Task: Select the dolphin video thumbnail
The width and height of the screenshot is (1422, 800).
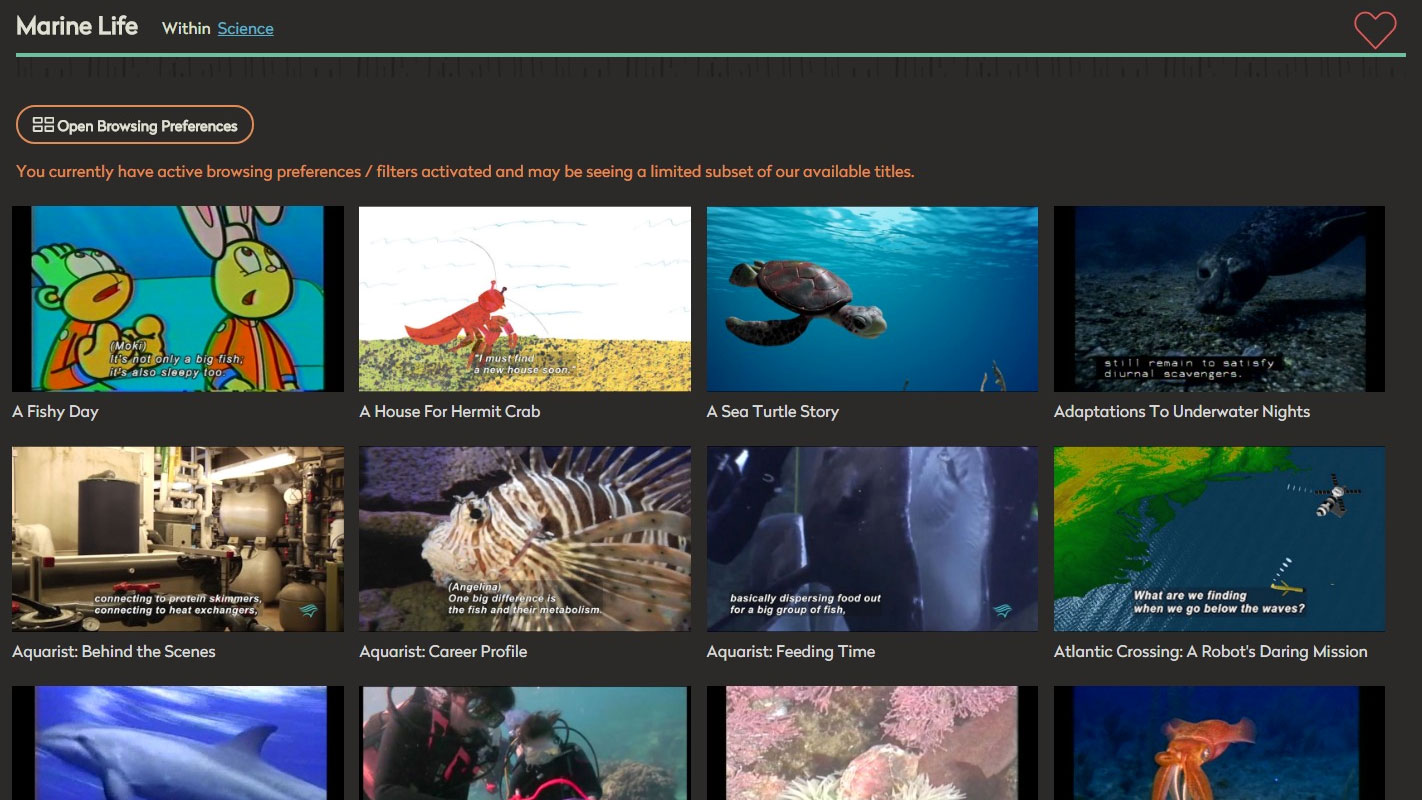Action: (178, 743)
